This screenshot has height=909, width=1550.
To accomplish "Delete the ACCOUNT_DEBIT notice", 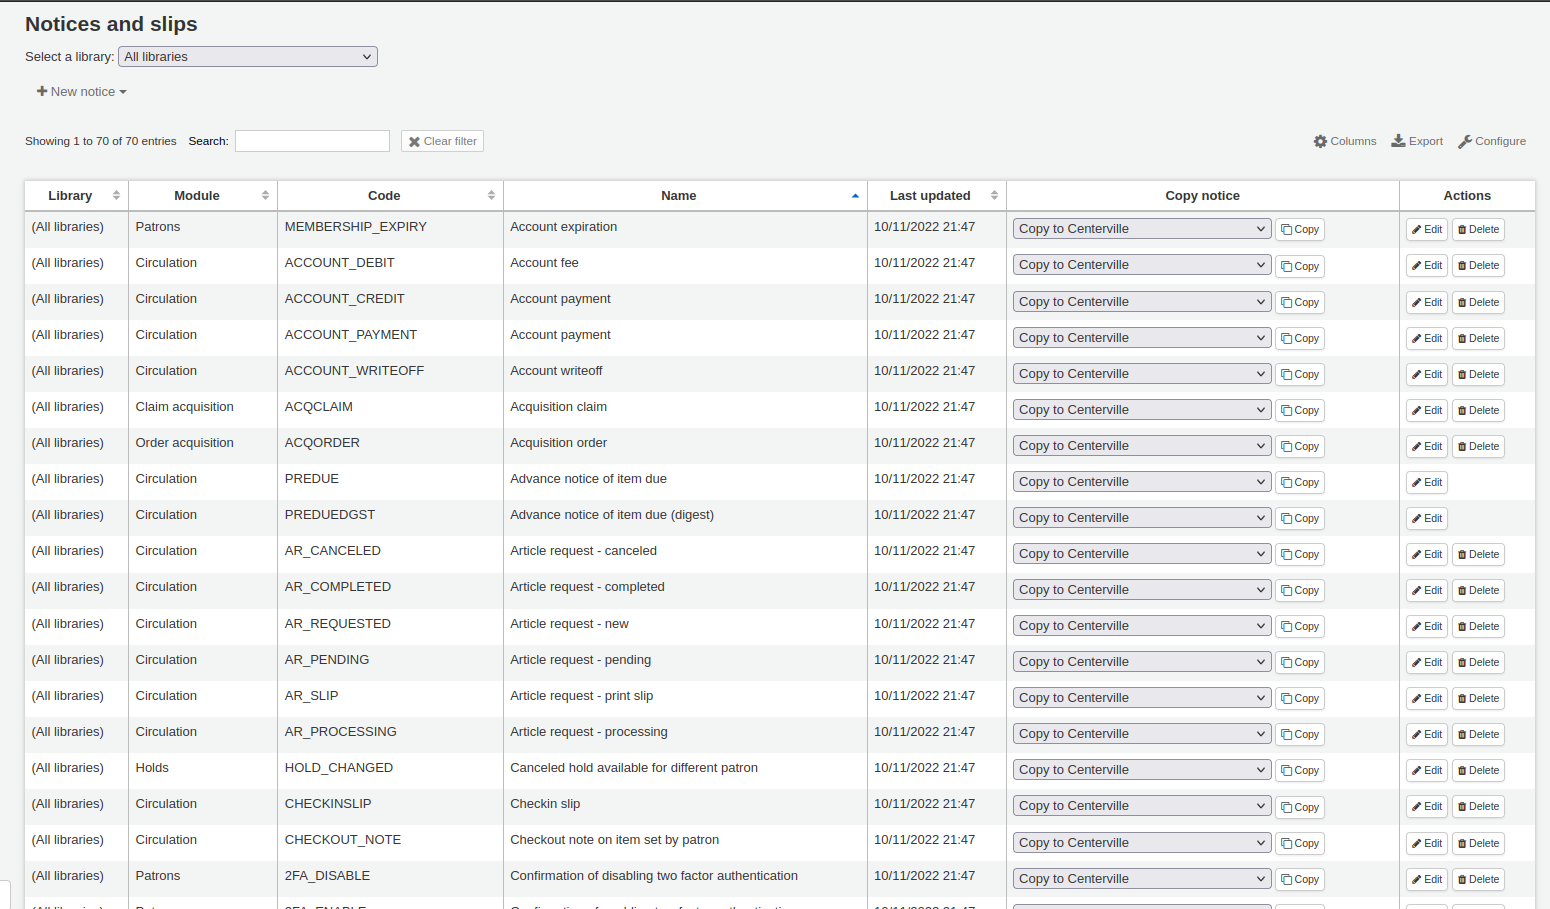I will point(1478,266).
